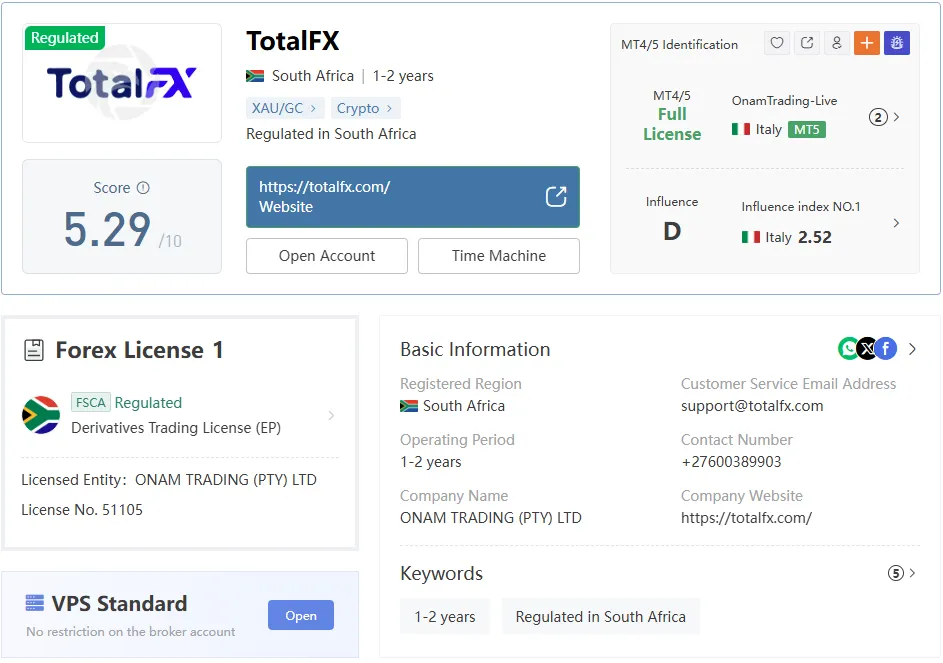The height and width of the screenshot is (663, 943).
Task: Click the Regulated in South Africa keyword chip
Action: (x=600, y=616)
